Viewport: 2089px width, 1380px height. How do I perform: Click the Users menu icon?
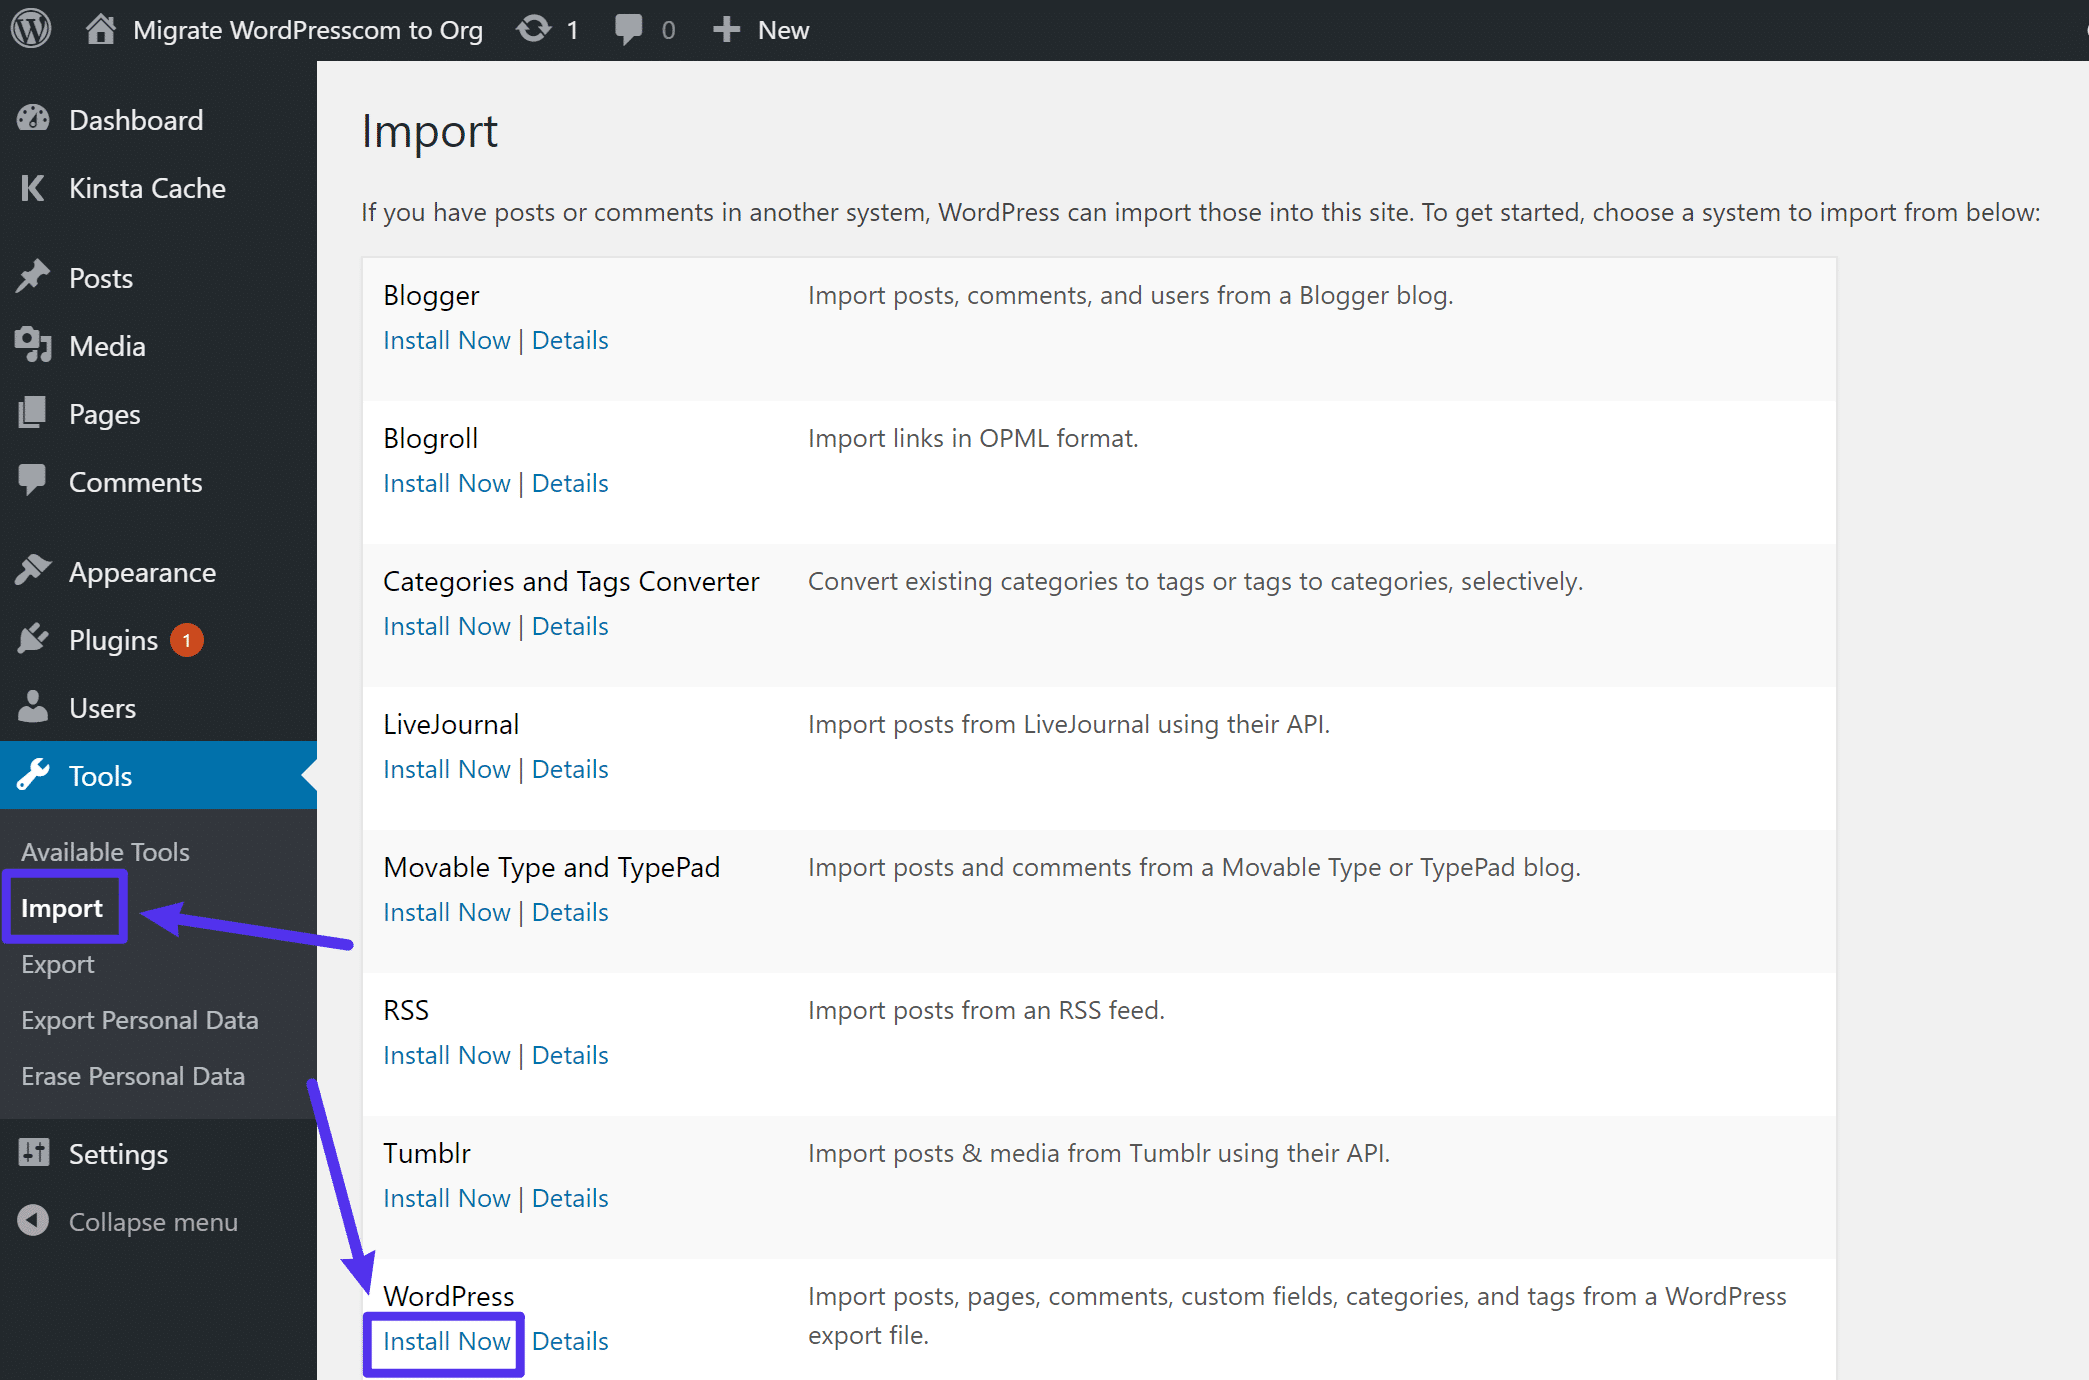tap(35, 707)
